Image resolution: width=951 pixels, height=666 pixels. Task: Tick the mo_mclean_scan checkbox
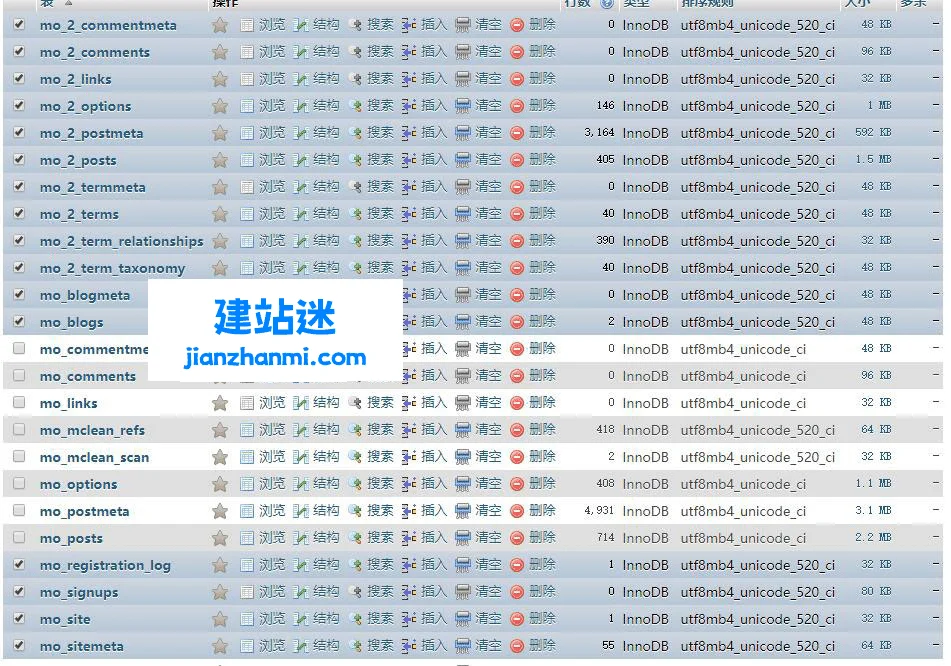click(19, 456)
